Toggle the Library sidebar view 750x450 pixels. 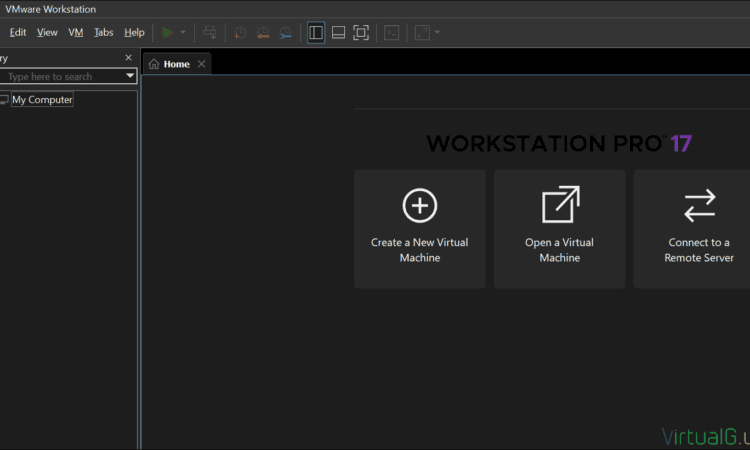click(316, 32)
